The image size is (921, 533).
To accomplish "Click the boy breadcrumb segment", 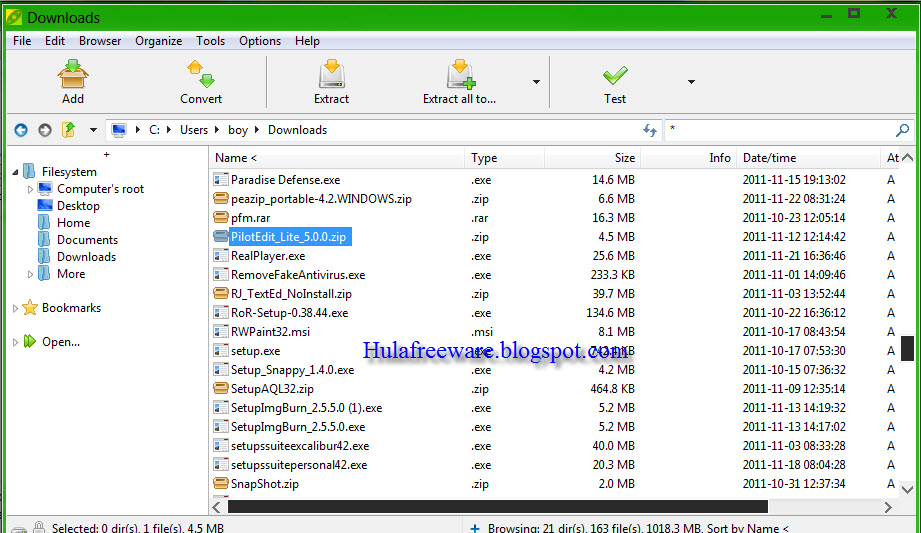I will click(x=238, y=130).
